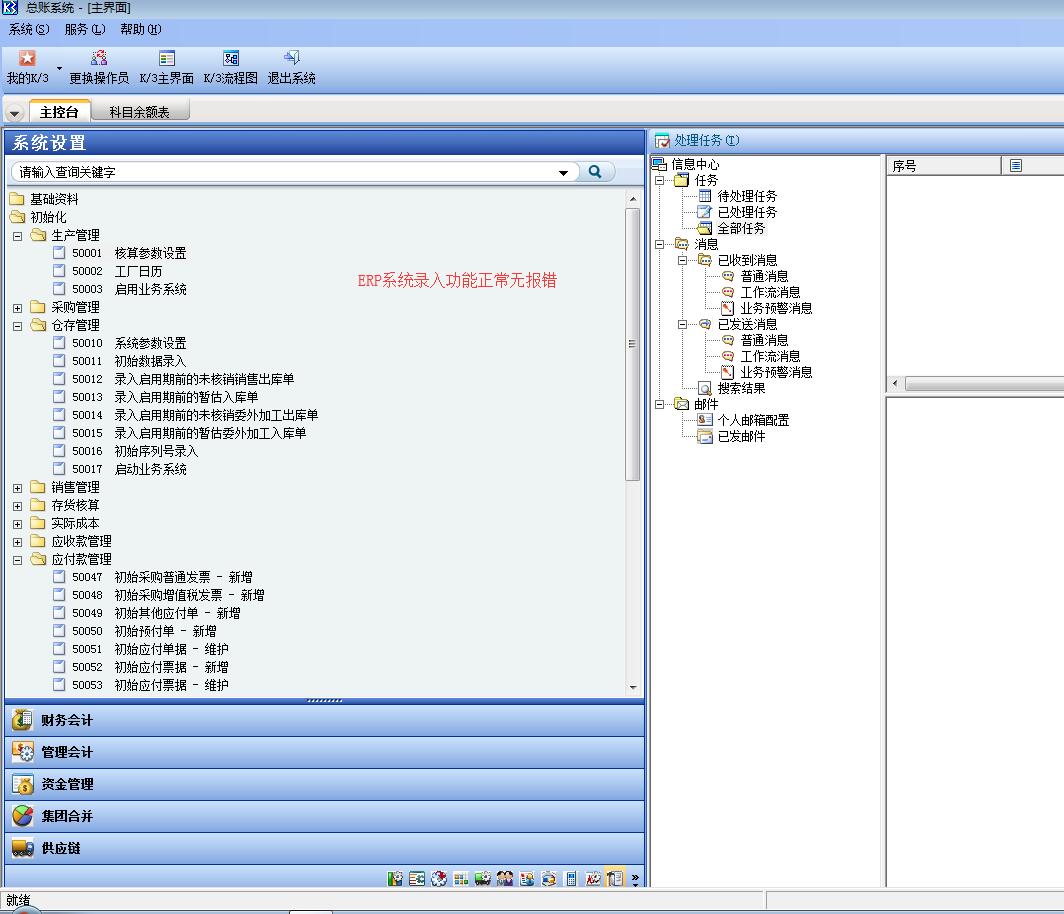Image resolution: width=1064 pixels, height=914 pixels.
Task: Click the search magnifier button
Action: pos(595,172)
